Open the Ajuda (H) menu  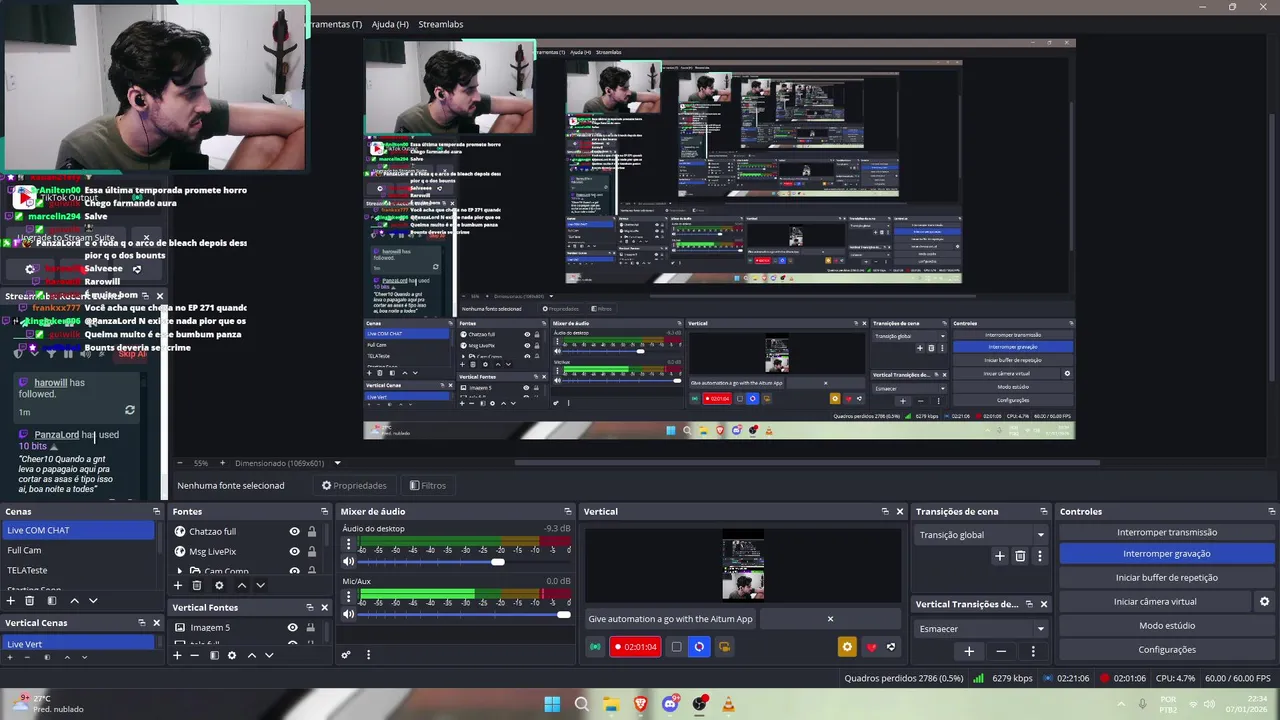coord(390,24)
